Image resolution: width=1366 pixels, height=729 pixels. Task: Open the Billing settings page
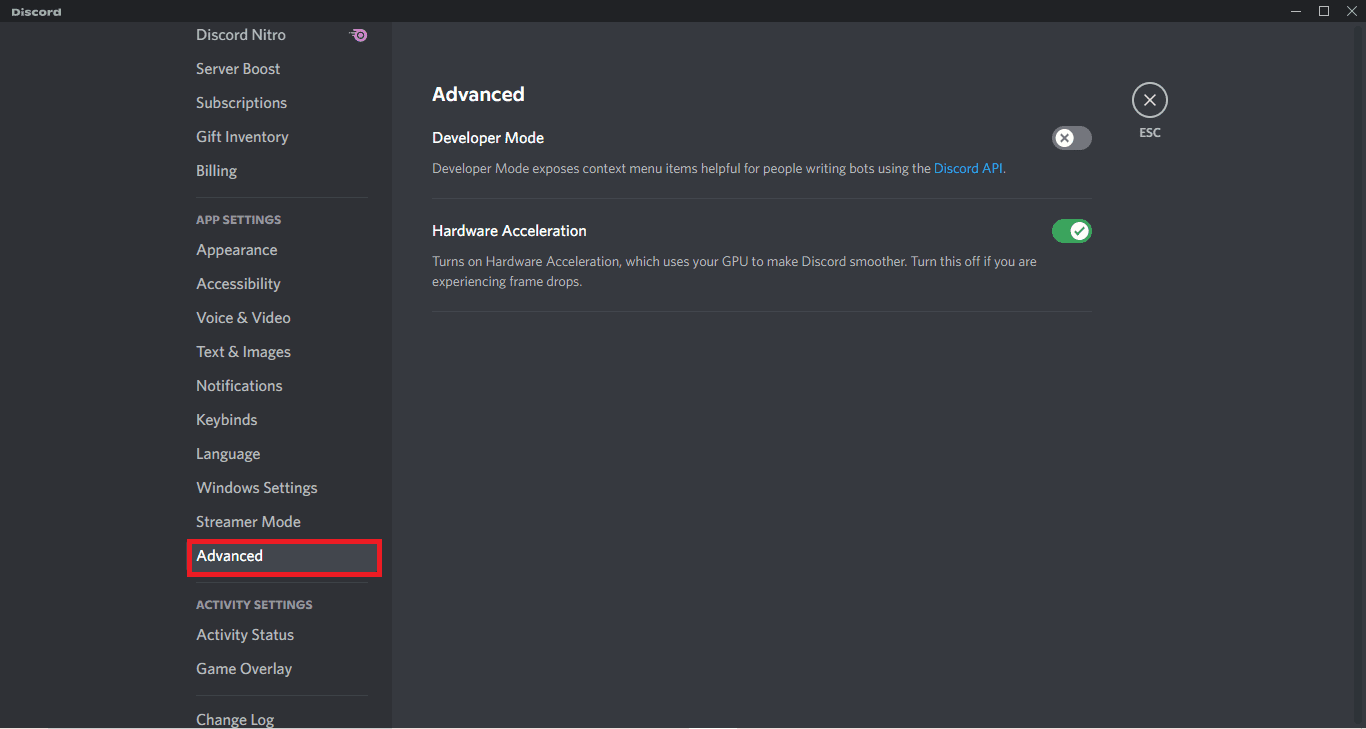216,170
